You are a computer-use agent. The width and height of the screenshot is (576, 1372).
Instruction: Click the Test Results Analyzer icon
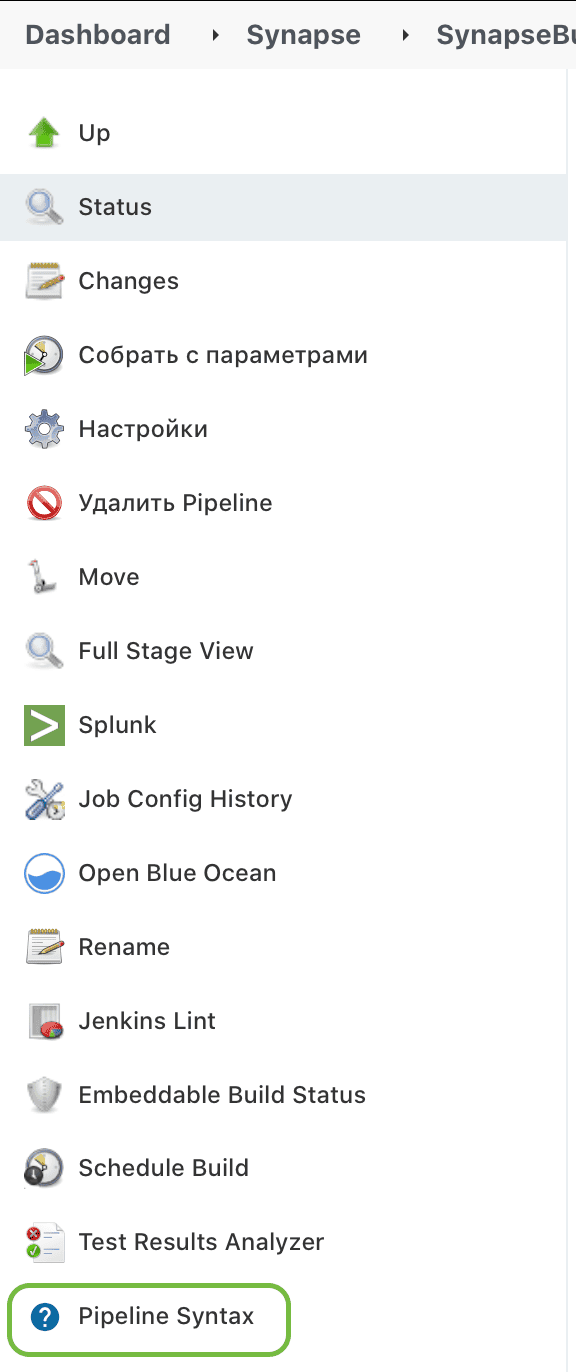coord(44,1243)
